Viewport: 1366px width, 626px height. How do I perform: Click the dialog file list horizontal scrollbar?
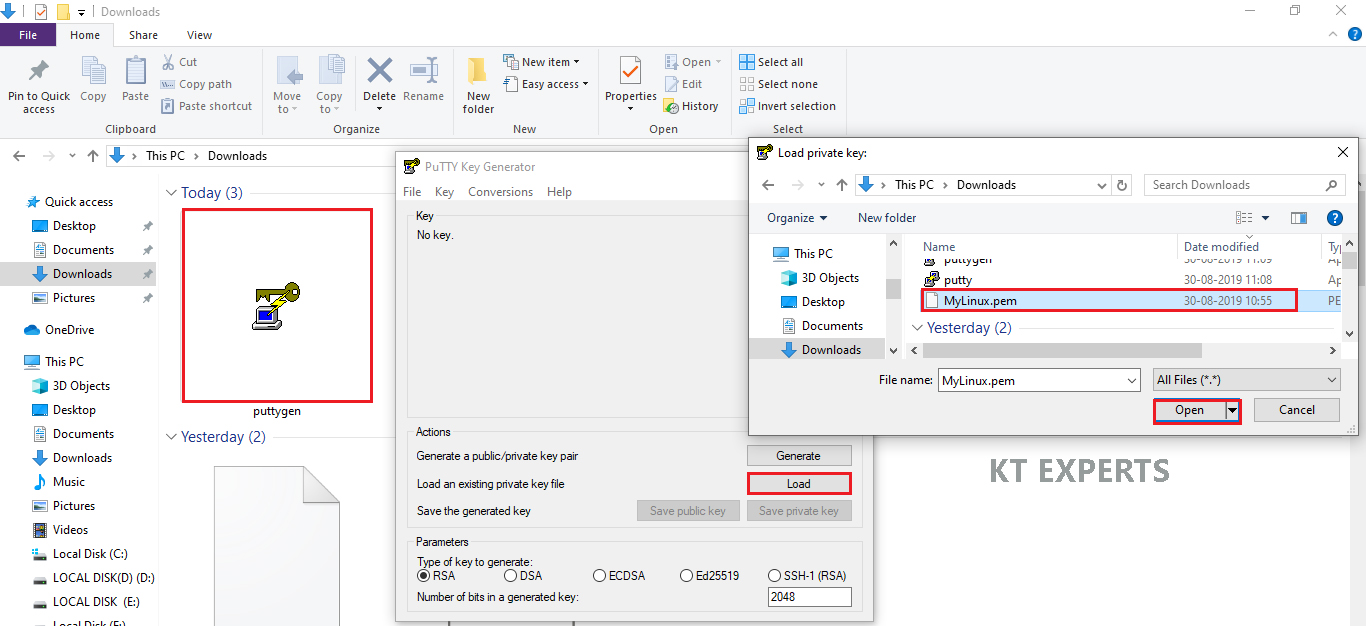[x=1062, y=351]
